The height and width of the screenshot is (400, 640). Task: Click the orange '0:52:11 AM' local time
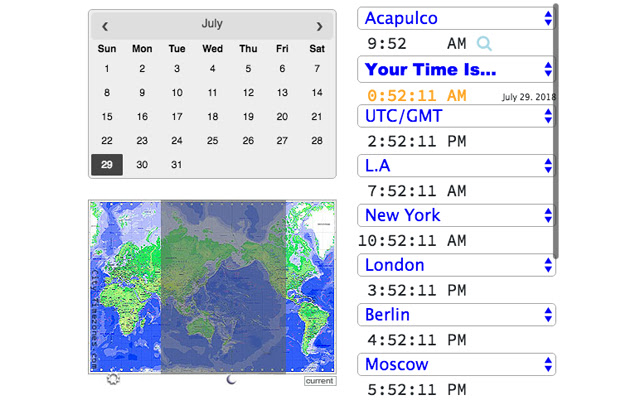click(417, 96)
